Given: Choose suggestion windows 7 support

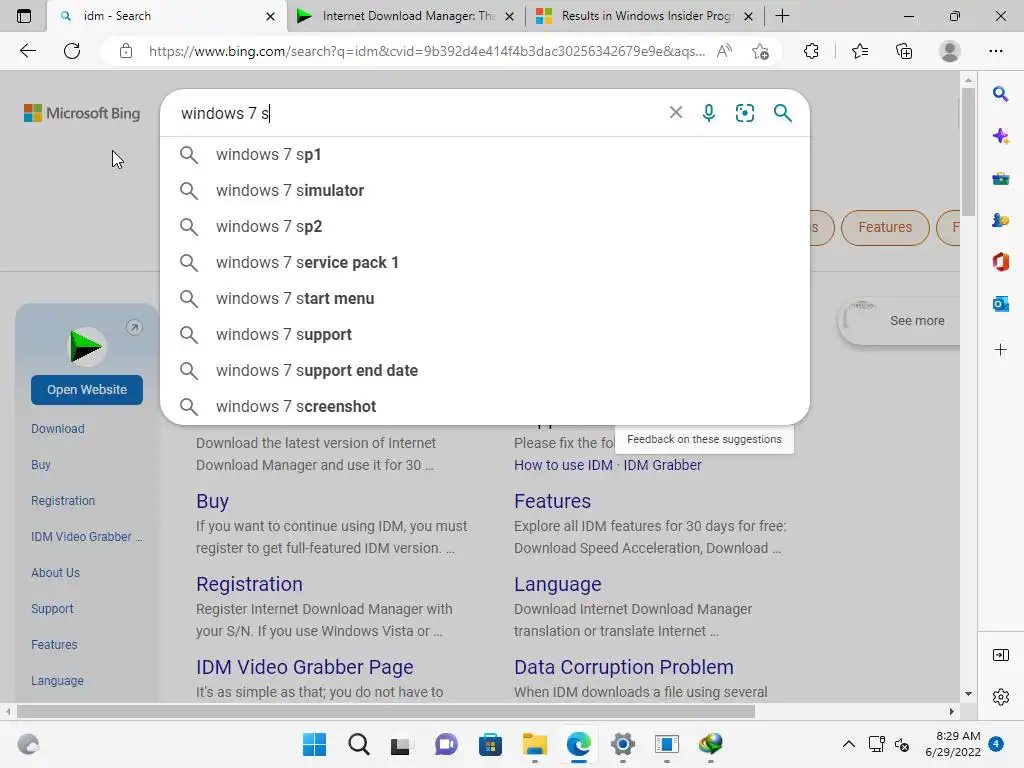Looking at the screenshot, I should 485,334.
